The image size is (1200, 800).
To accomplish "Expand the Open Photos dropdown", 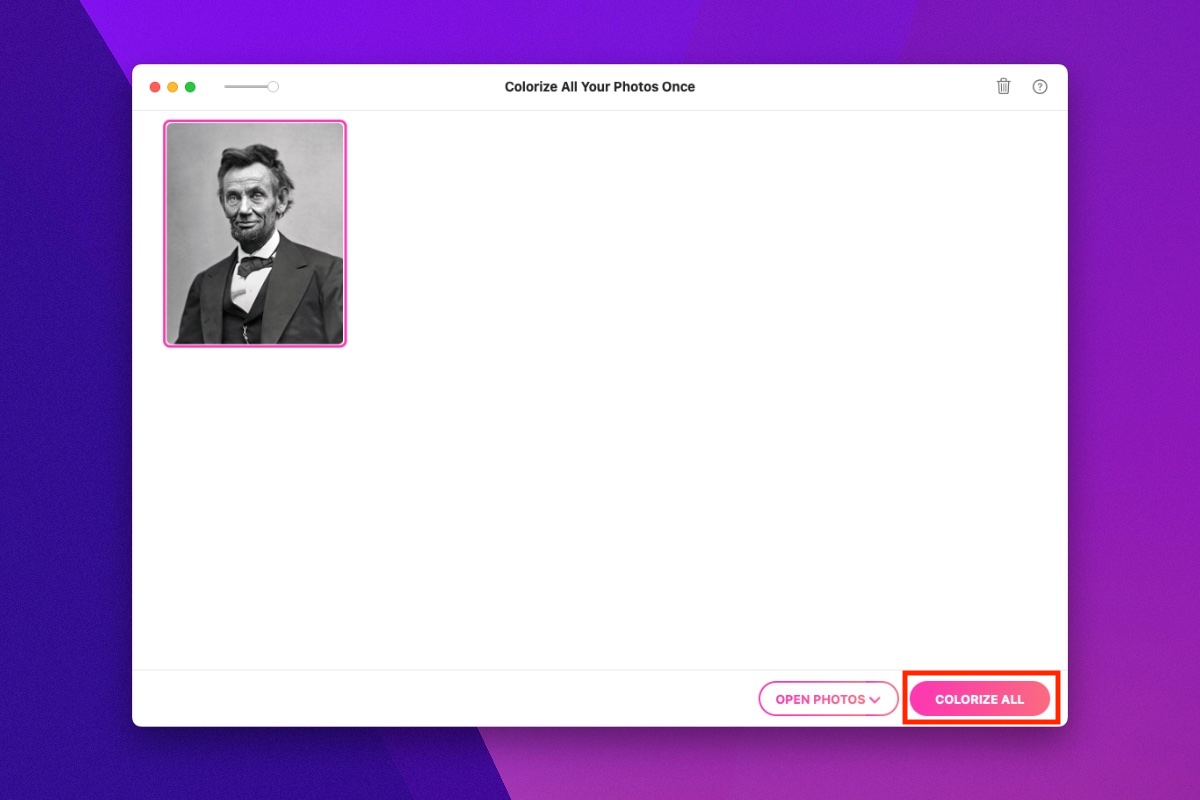I will pos(829,699).
